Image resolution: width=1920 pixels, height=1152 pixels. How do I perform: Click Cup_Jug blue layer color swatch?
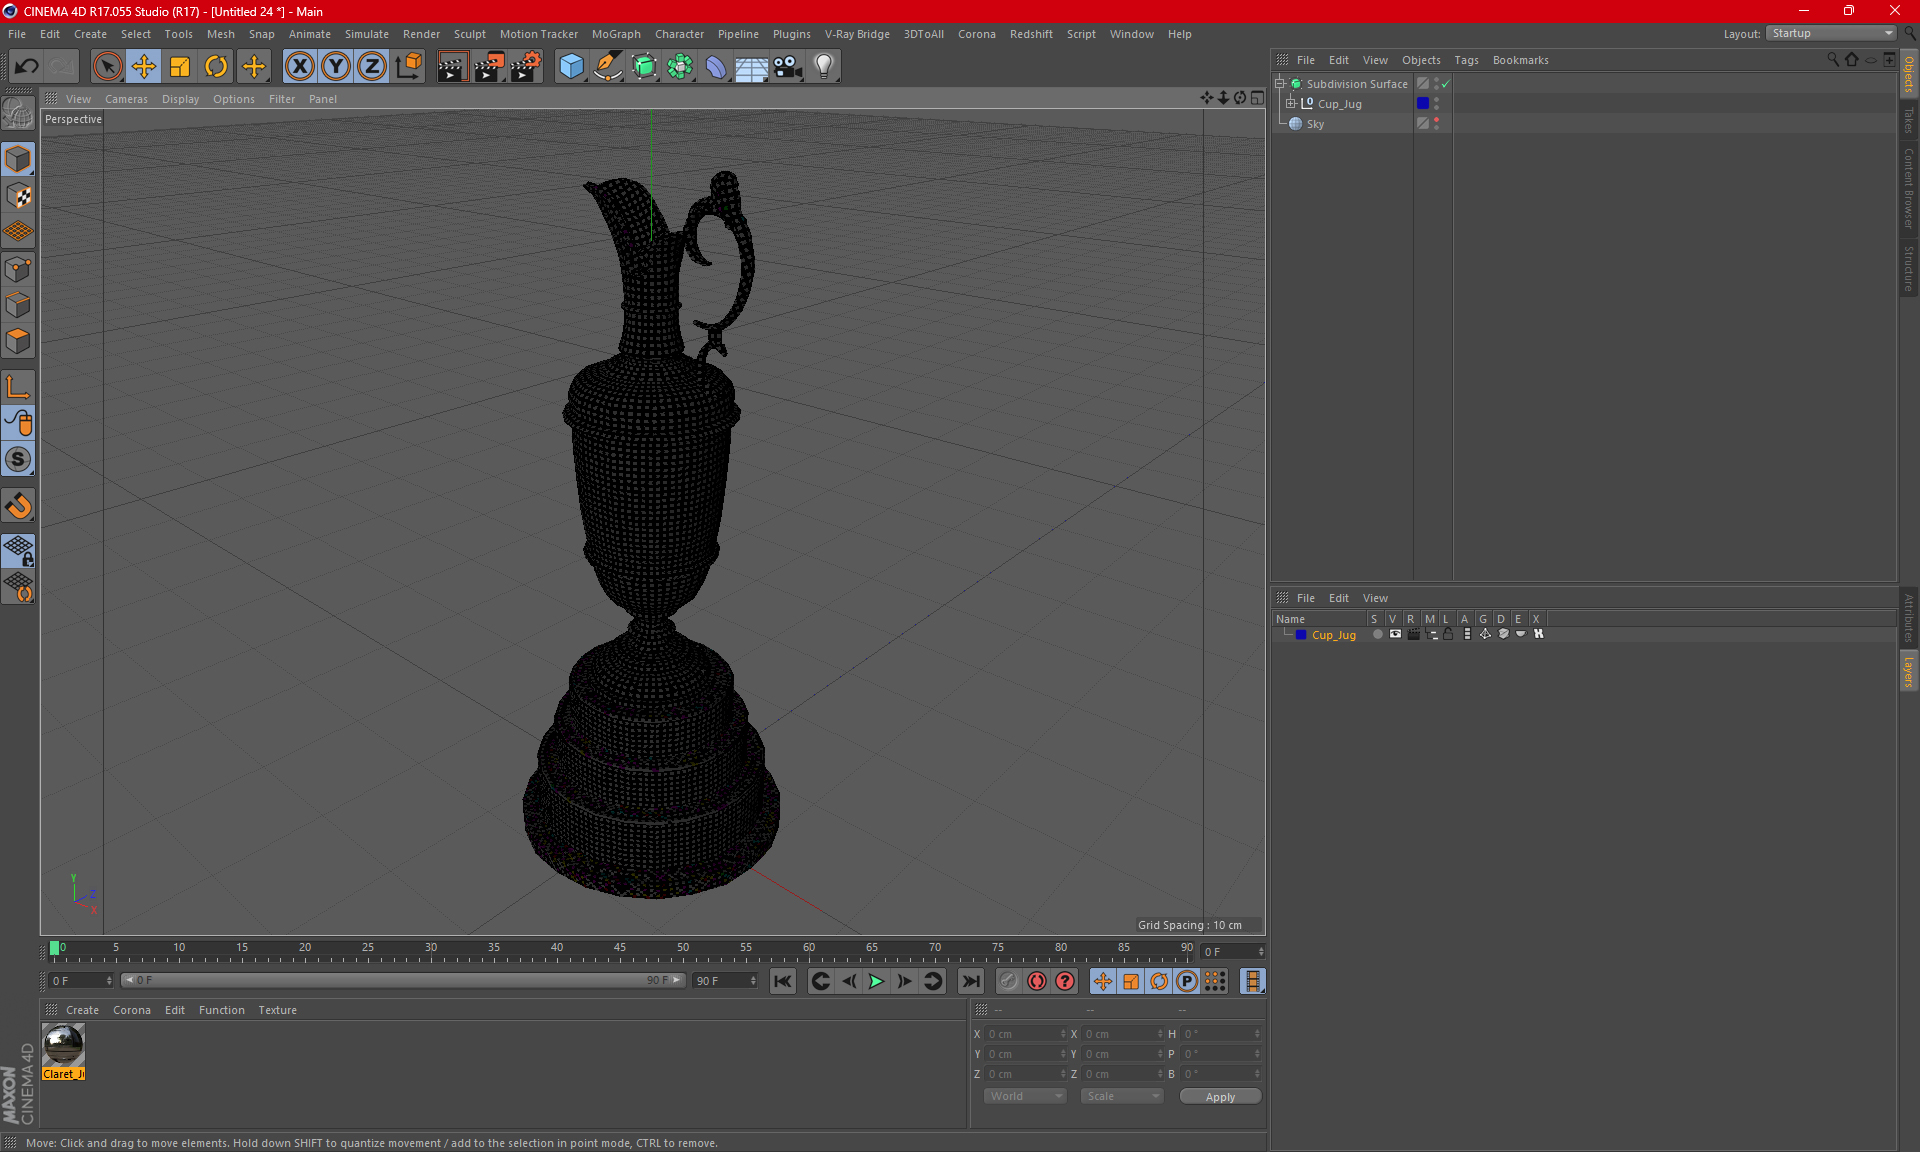pos(1423,103)
